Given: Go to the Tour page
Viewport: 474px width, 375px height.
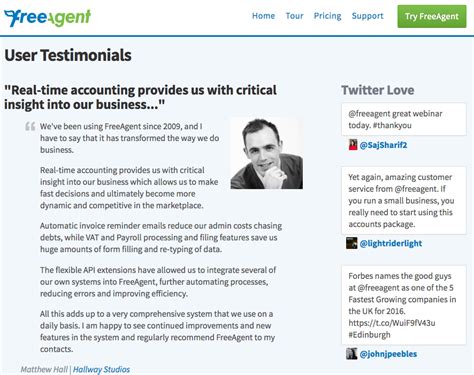Looking at the screenshot, I should (x=294, y=16).
